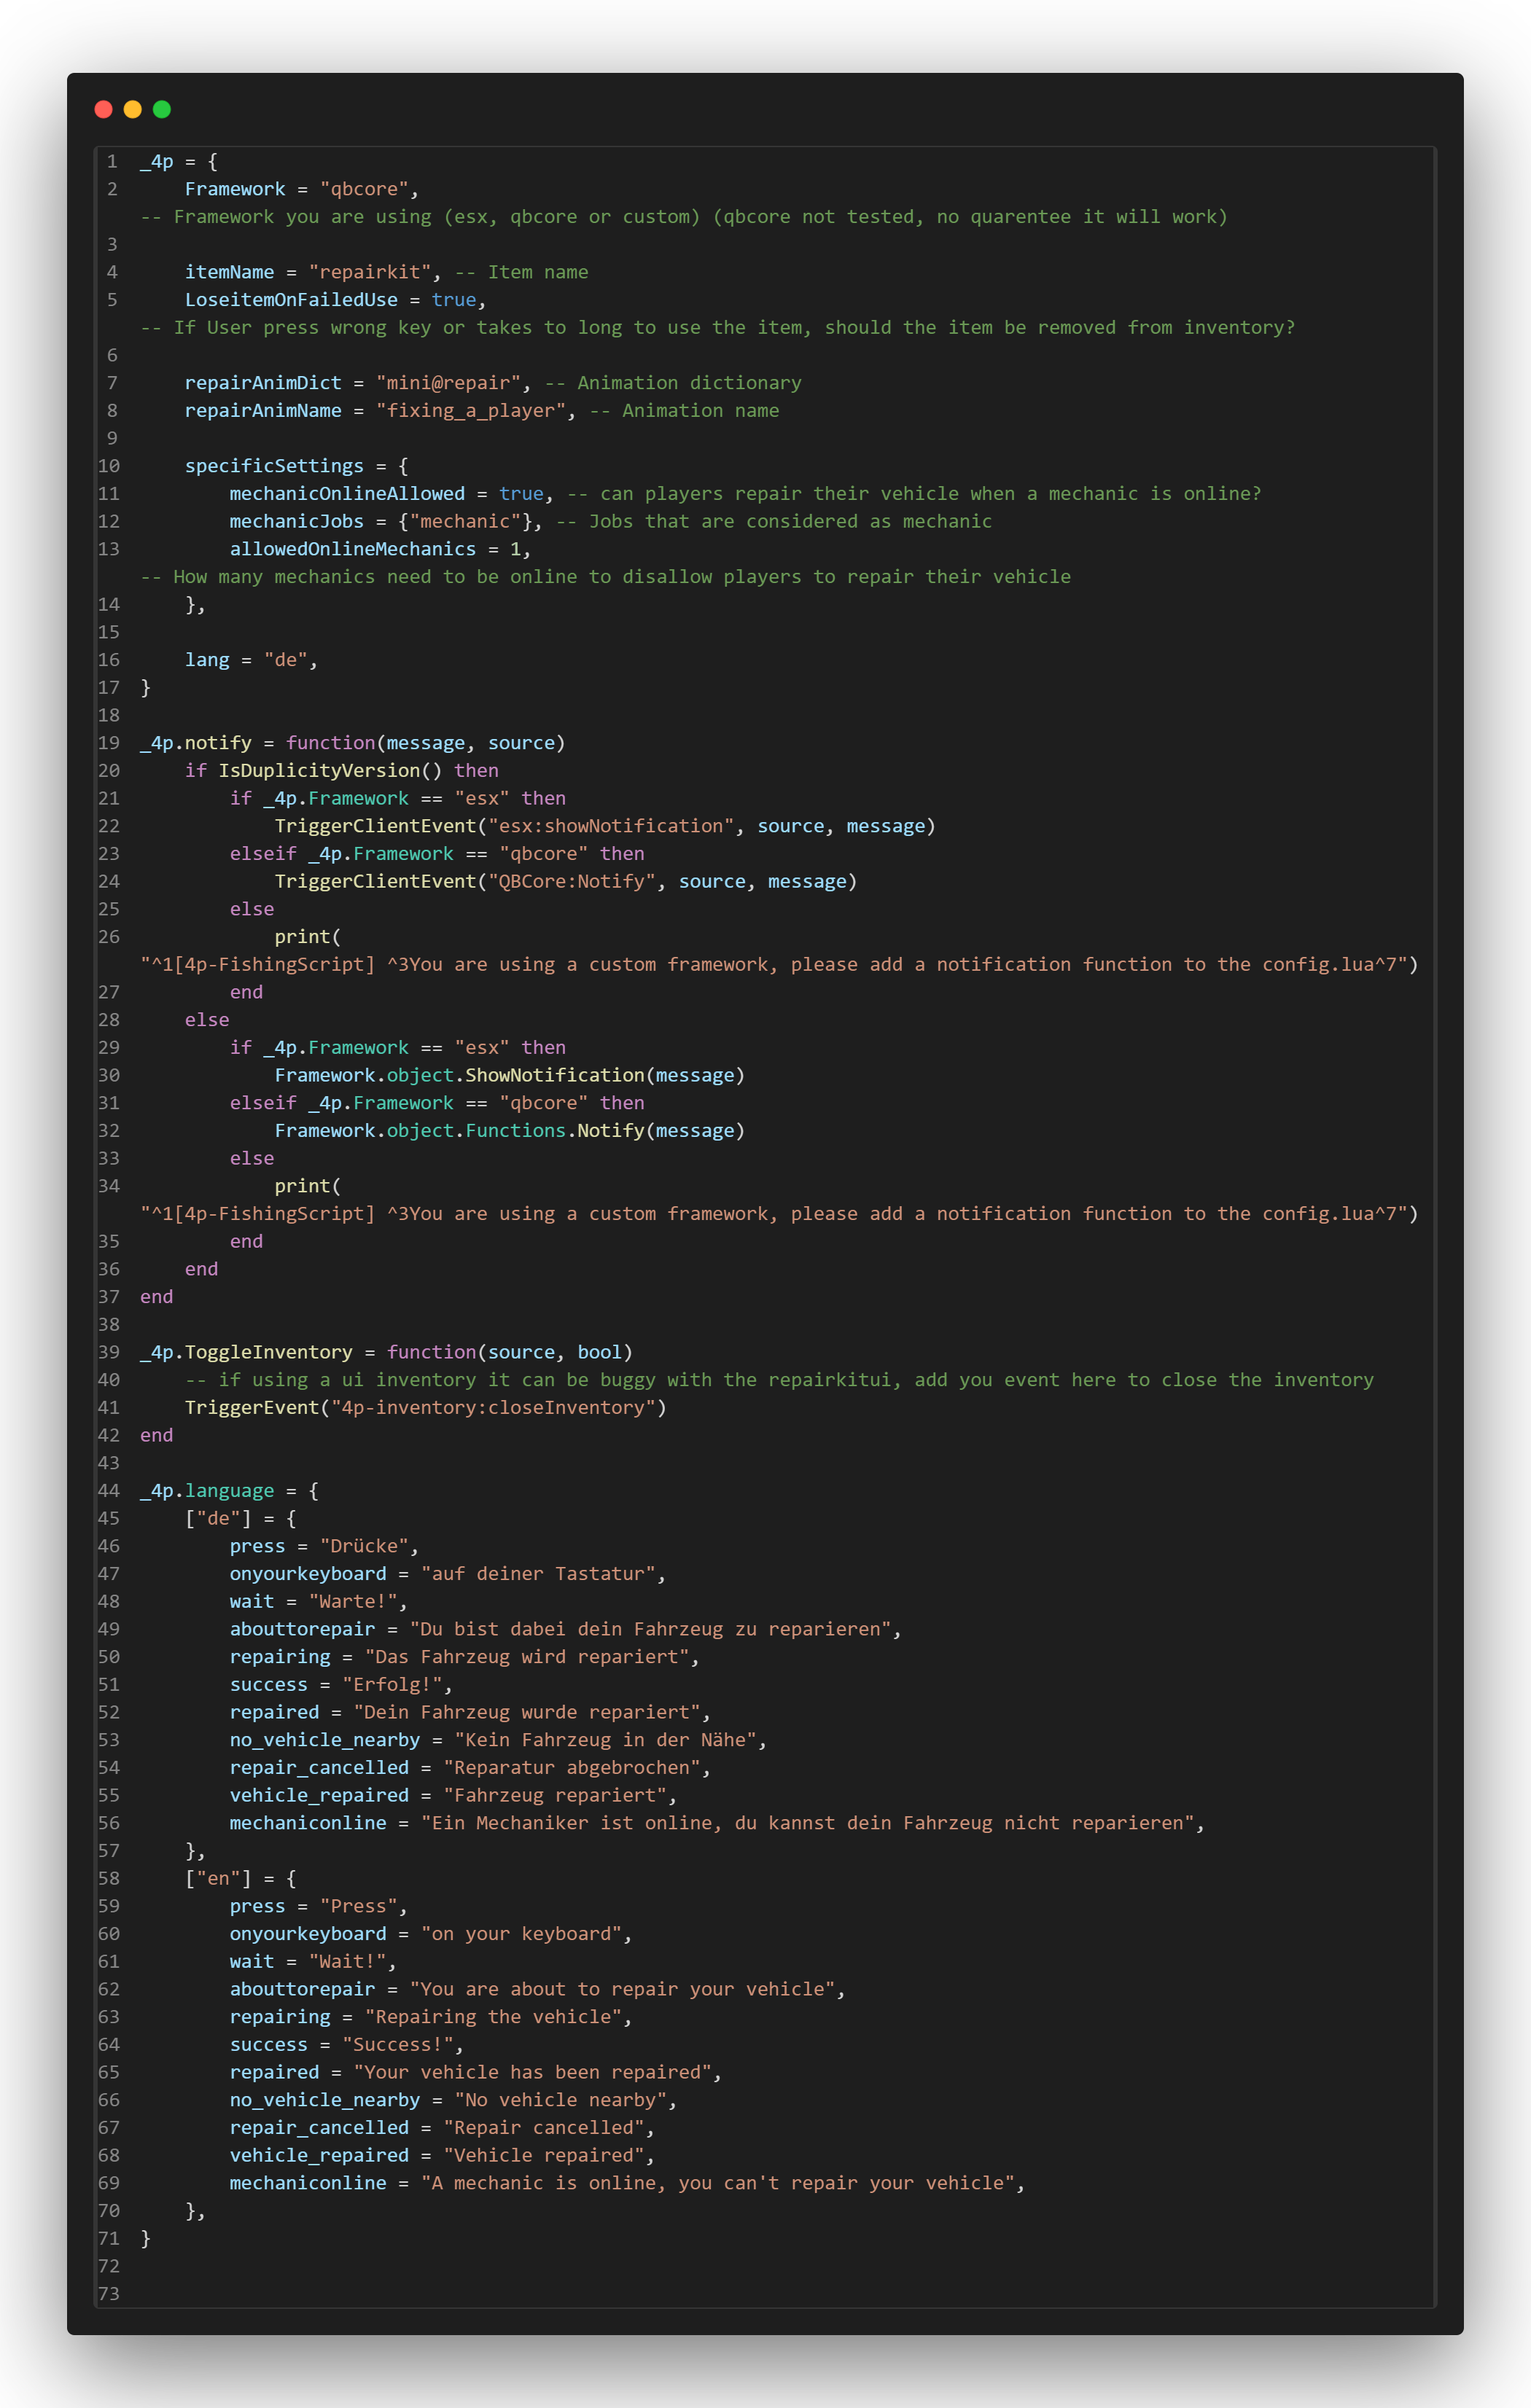Click Framework.object.ShowNotification(message) call

[510, 1075]
